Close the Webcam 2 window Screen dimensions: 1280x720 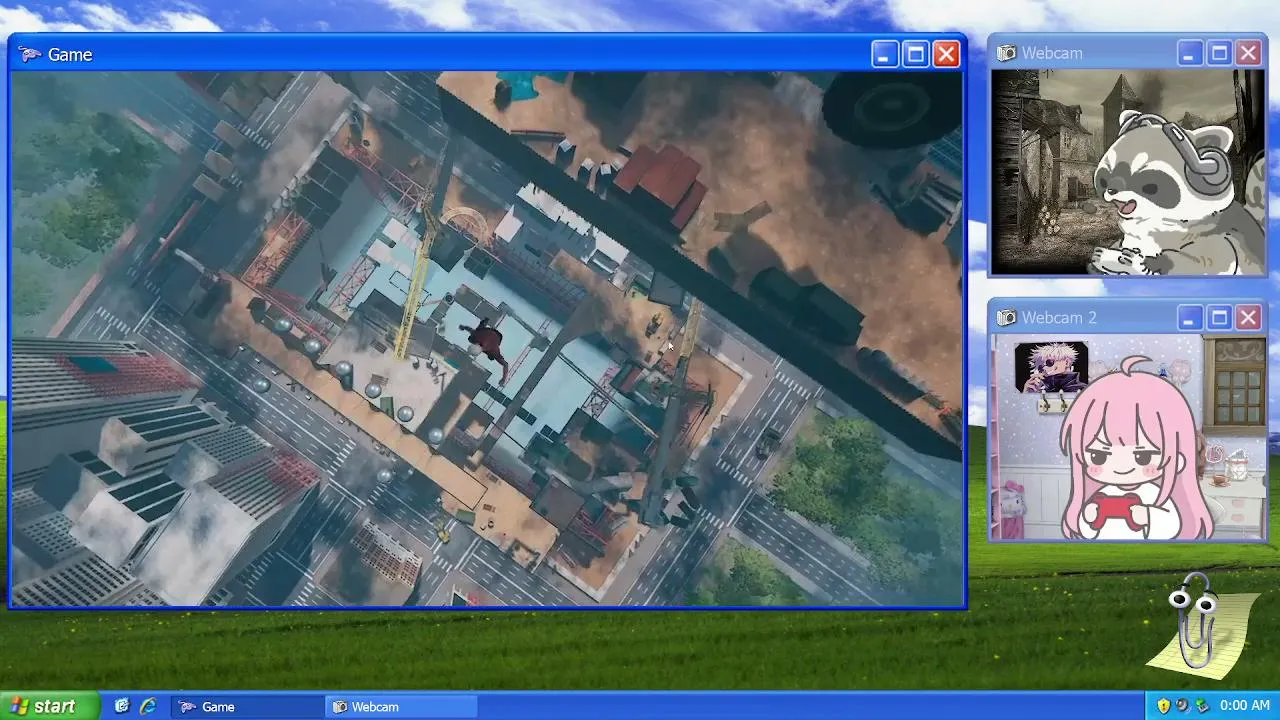[1249, 318]
